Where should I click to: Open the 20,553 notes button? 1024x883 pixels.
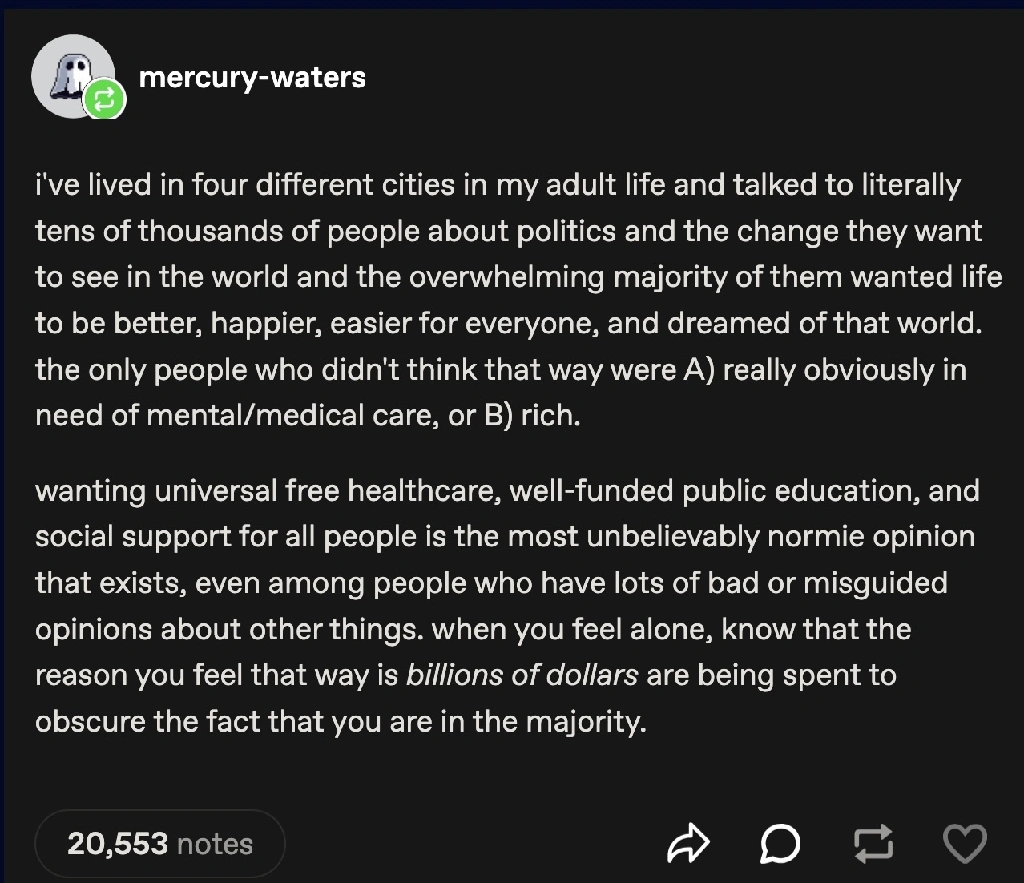(x=160, y=844)
